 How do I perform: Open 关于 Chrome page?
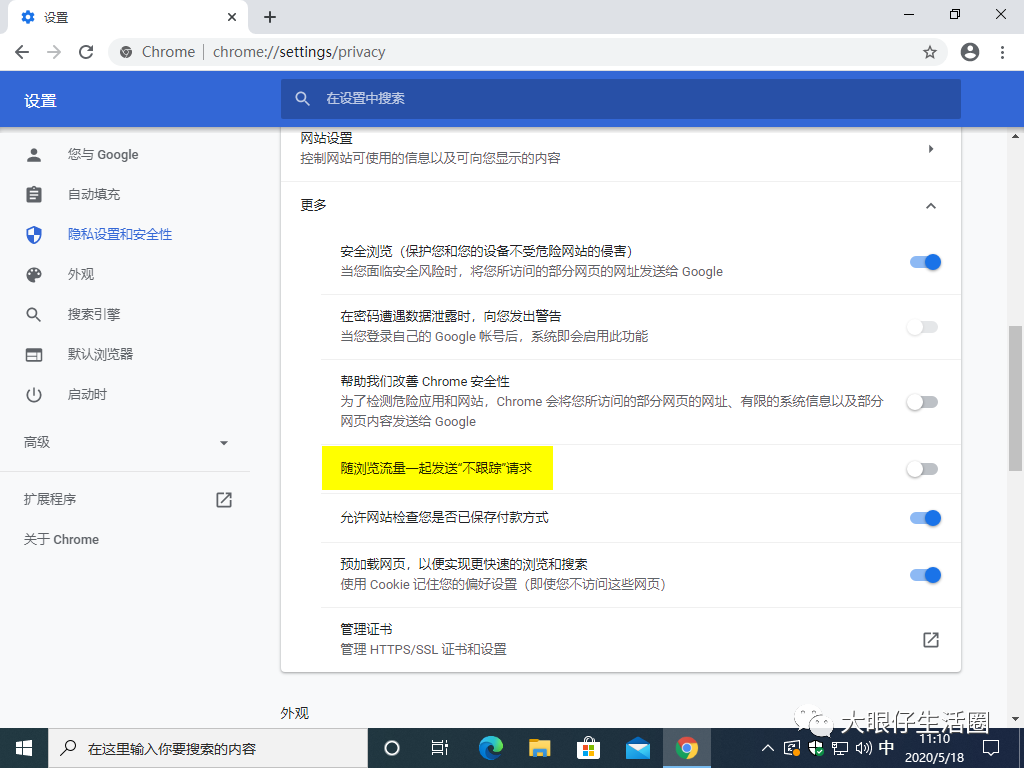point(61,539)
